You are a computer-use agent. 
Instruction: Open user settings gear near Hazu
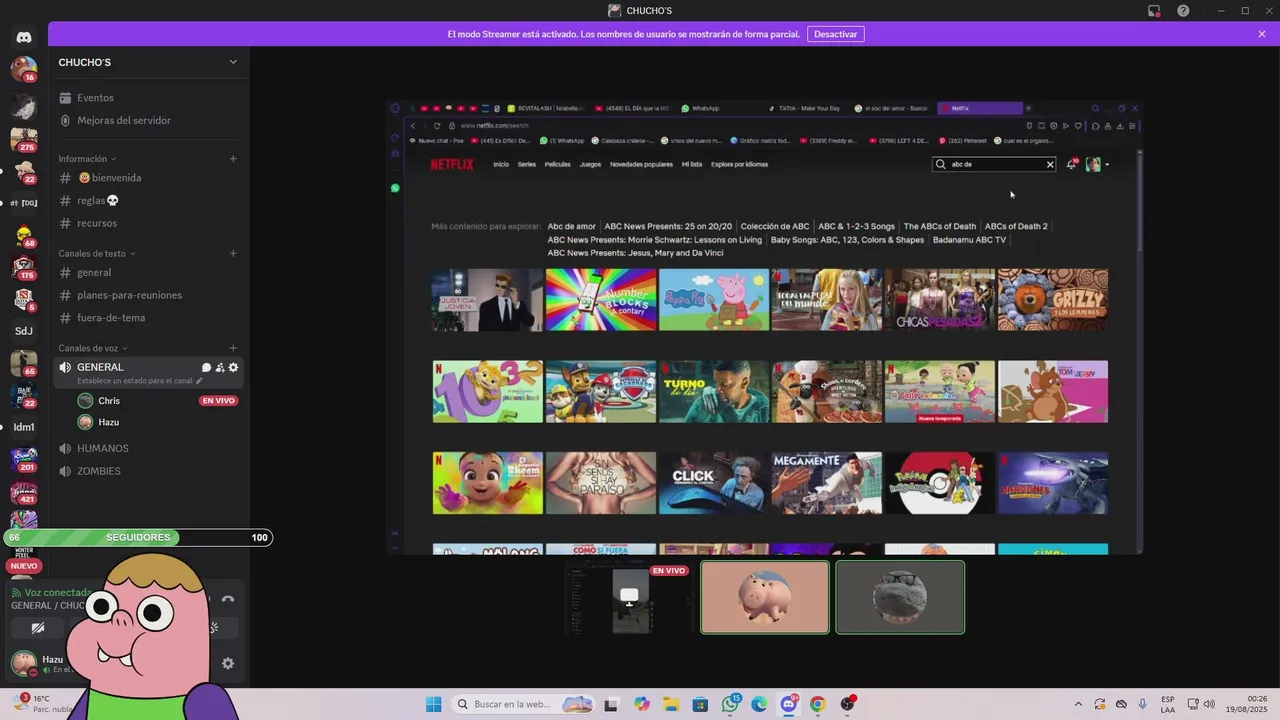[x=228, y=663]
